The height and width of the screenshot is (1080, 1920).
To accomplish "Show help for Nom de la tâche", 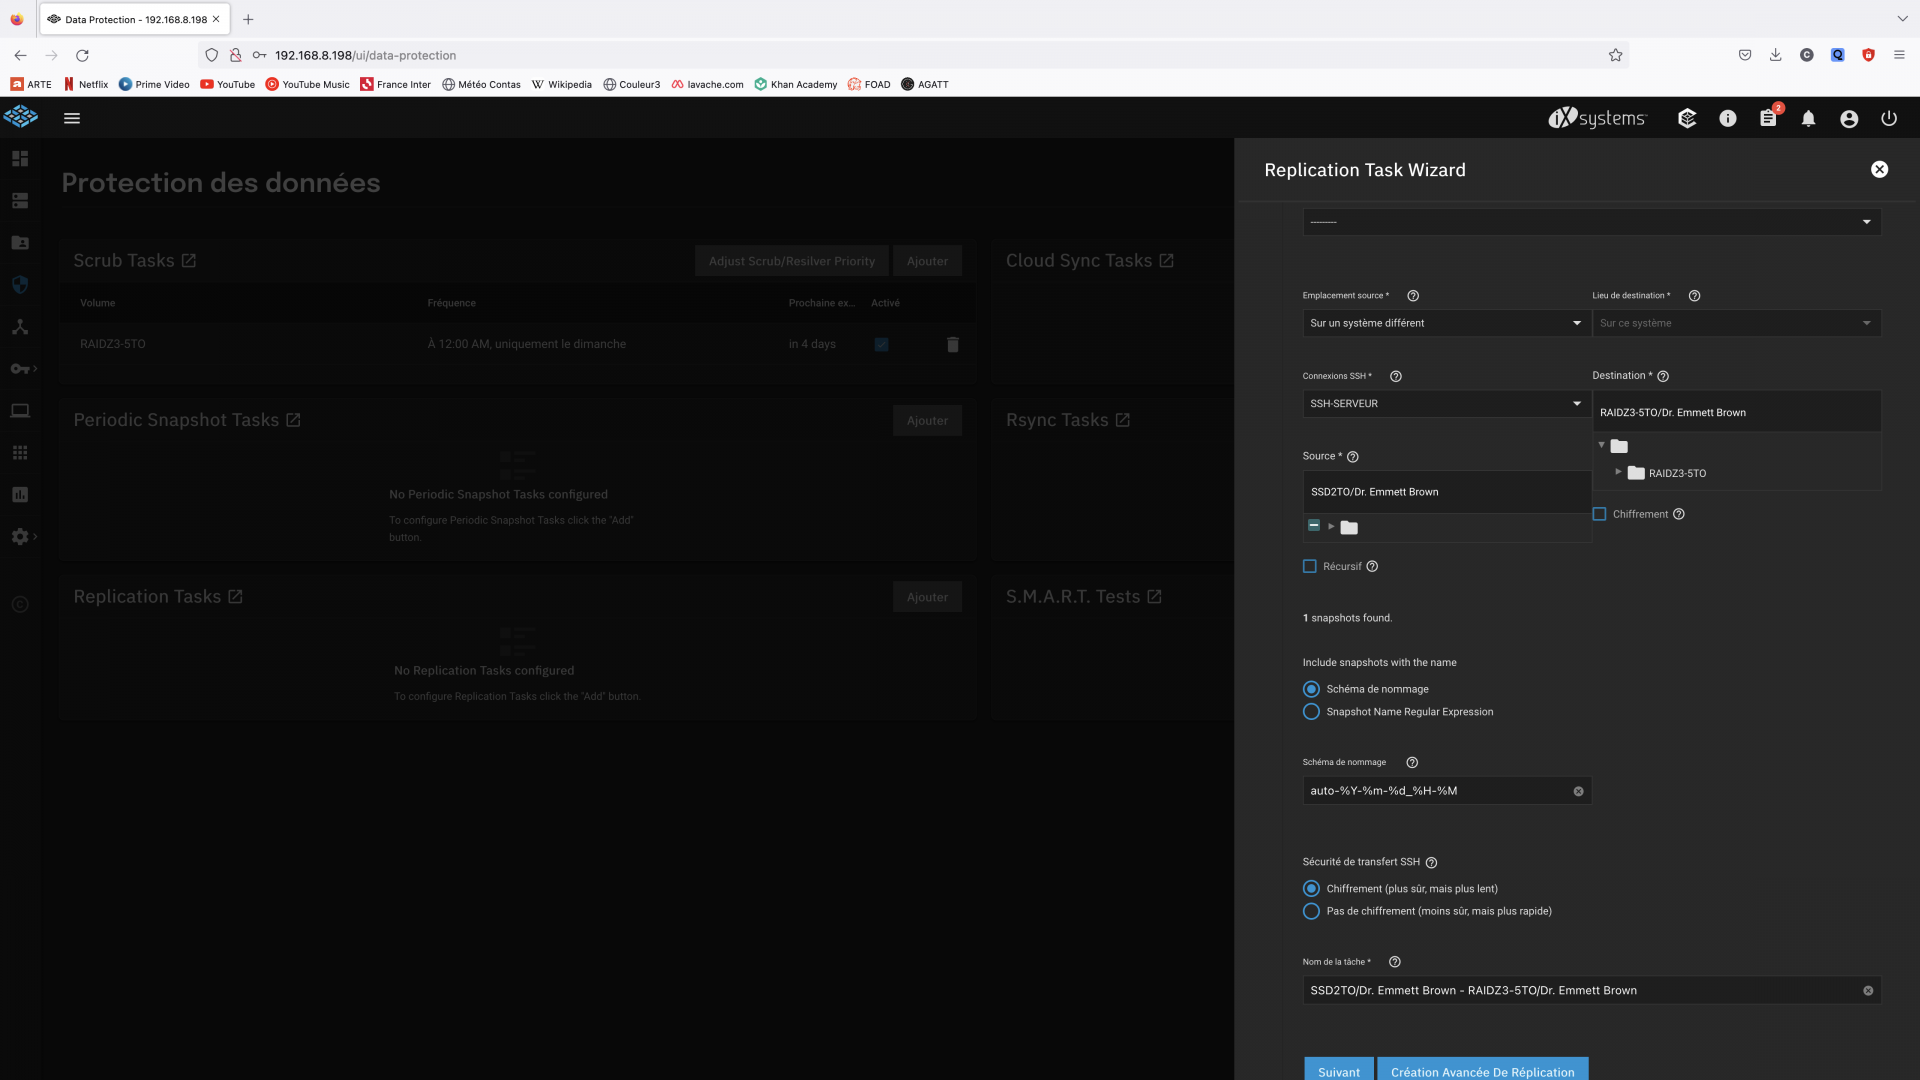I will click(1395, 962).
